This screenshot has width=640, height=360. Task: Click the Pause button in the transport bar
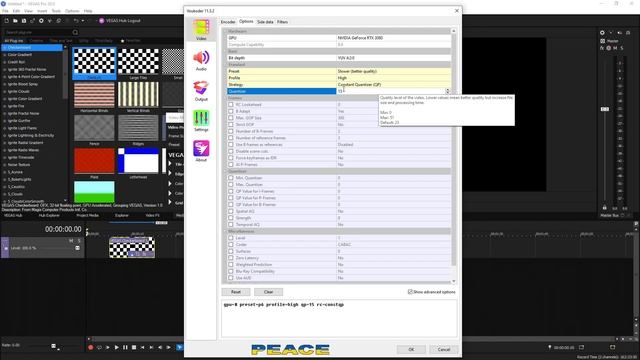click(125, 347)
